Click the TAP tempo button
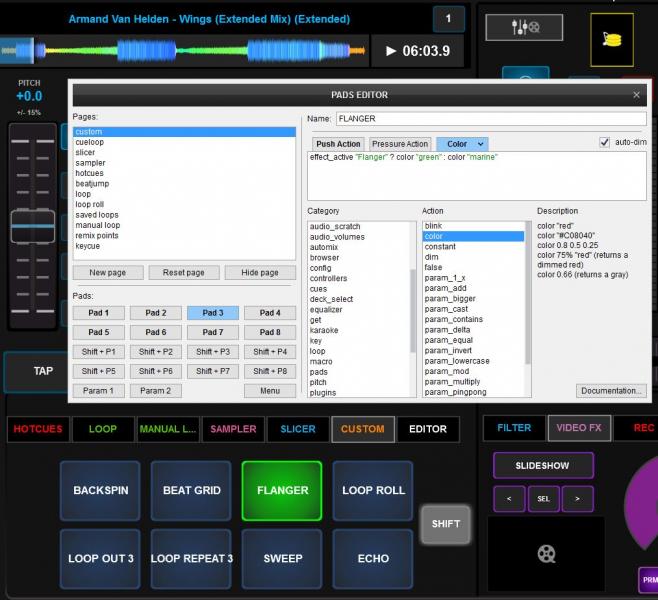 [37, 371]
